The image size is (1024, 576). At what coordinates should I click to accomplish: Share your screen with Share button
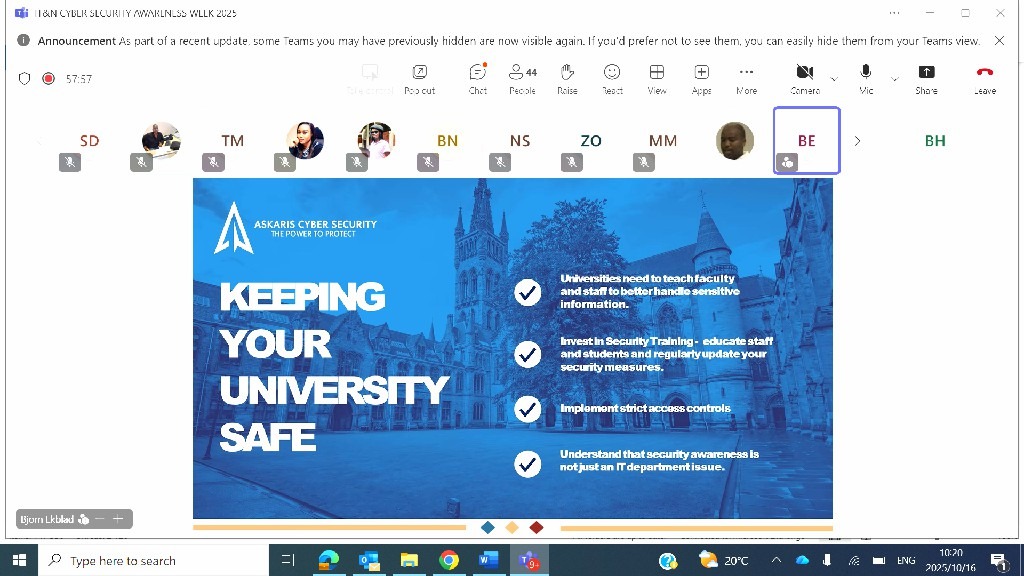click(x=927, y=78)
